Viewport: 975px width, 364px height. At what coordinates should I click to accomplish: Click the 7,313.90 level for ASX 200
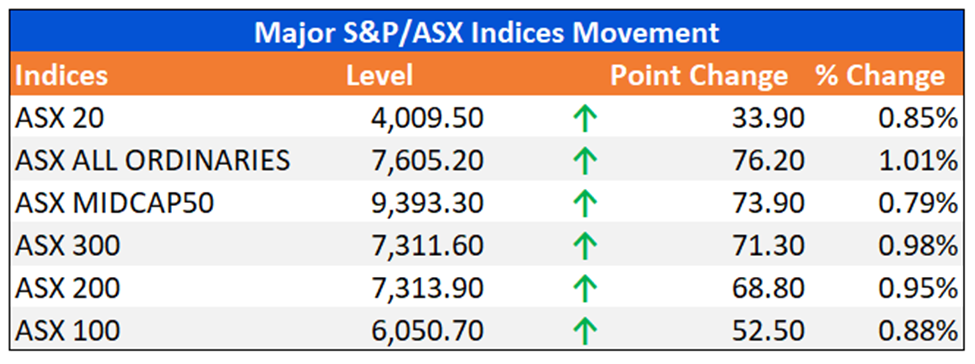[427, 288]
